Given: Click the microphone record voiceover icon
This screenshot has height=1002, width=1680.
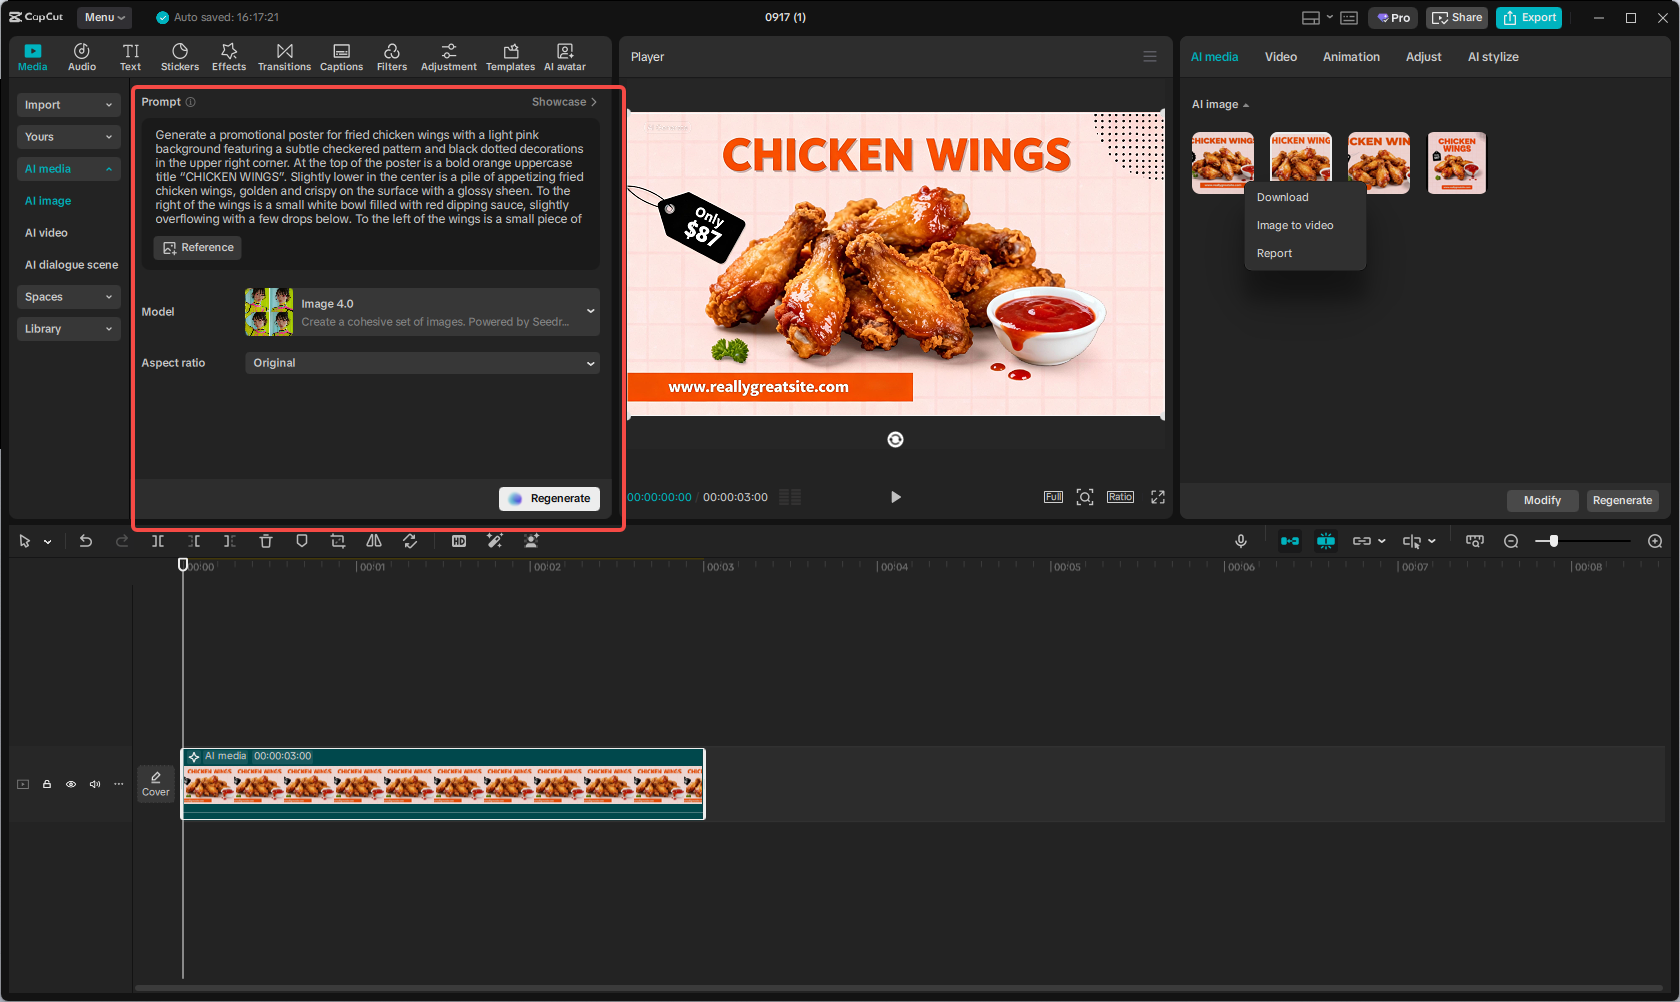Looking at the screenshot, I should [1240, 541].
